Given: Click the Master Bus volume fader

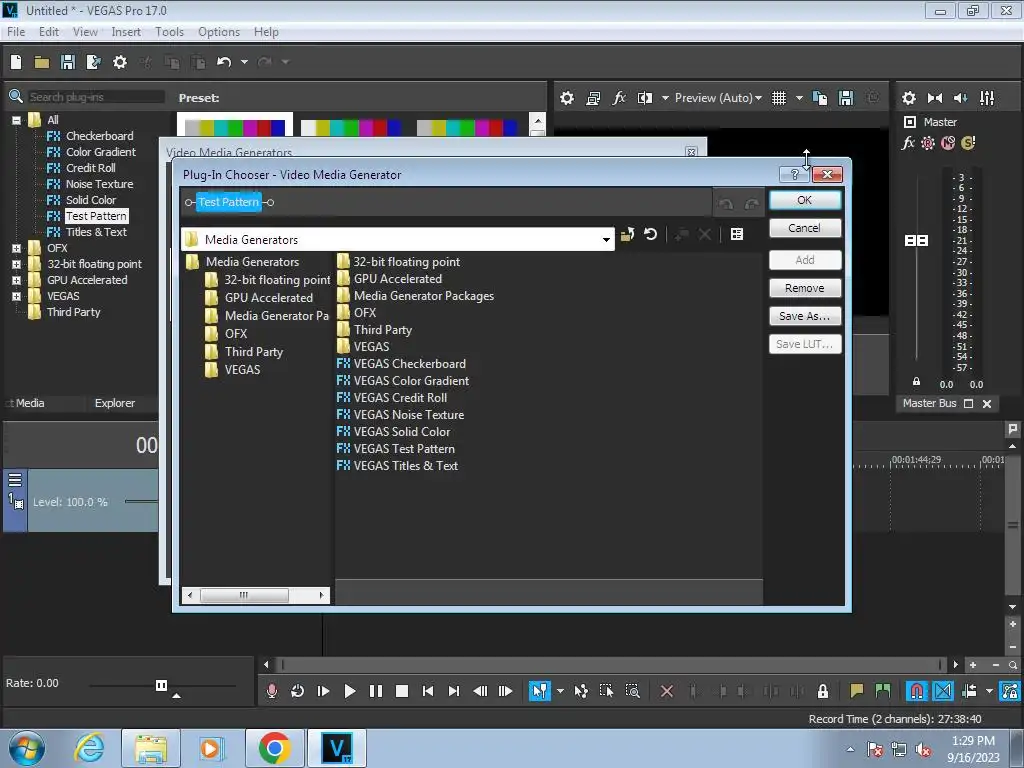Looking at the screenshot, I should pos(916,240).
